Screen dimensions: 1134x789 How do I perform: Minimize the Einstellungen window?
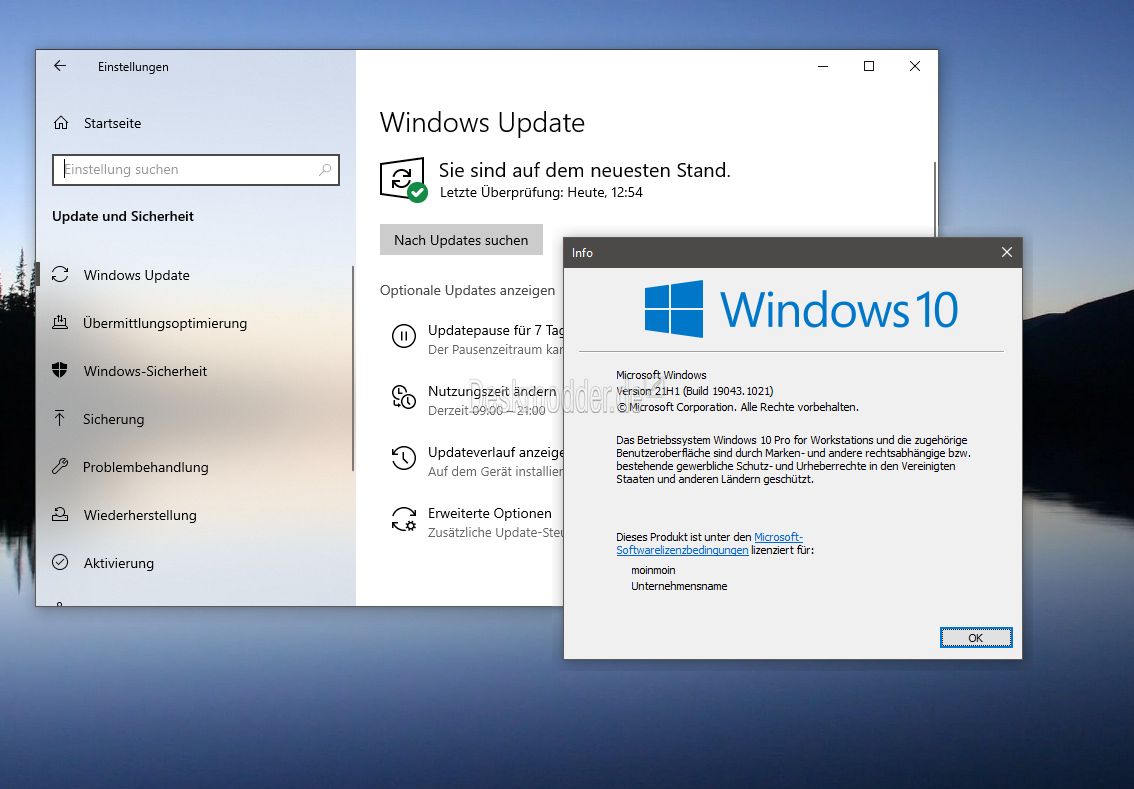823,67
